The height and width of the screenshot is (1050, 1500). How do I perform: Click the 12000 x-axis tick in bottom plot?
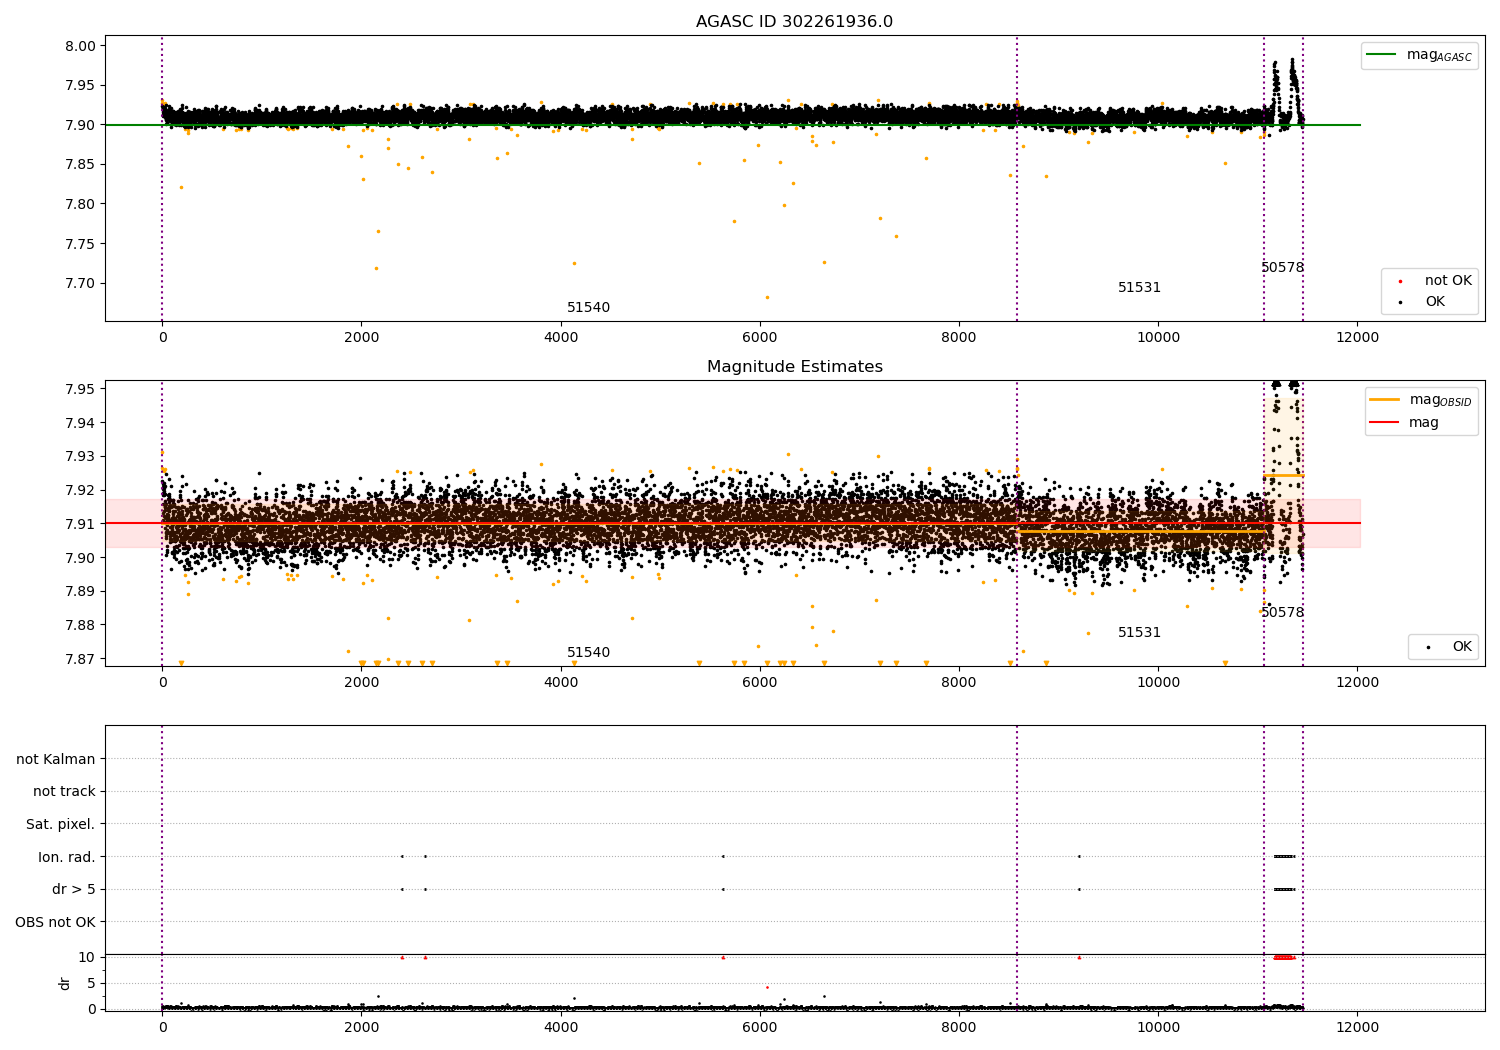pos(1357,1028)
